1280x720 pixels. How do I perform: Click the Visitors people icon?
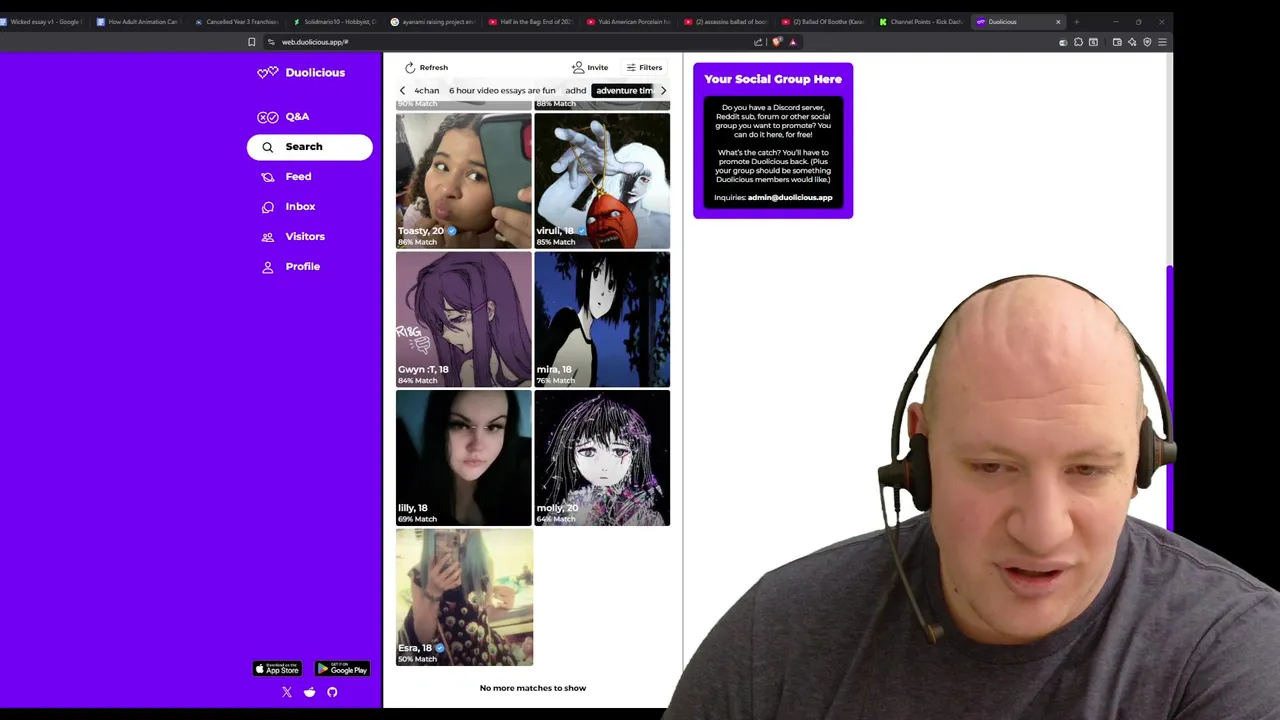tap(267, 237)
